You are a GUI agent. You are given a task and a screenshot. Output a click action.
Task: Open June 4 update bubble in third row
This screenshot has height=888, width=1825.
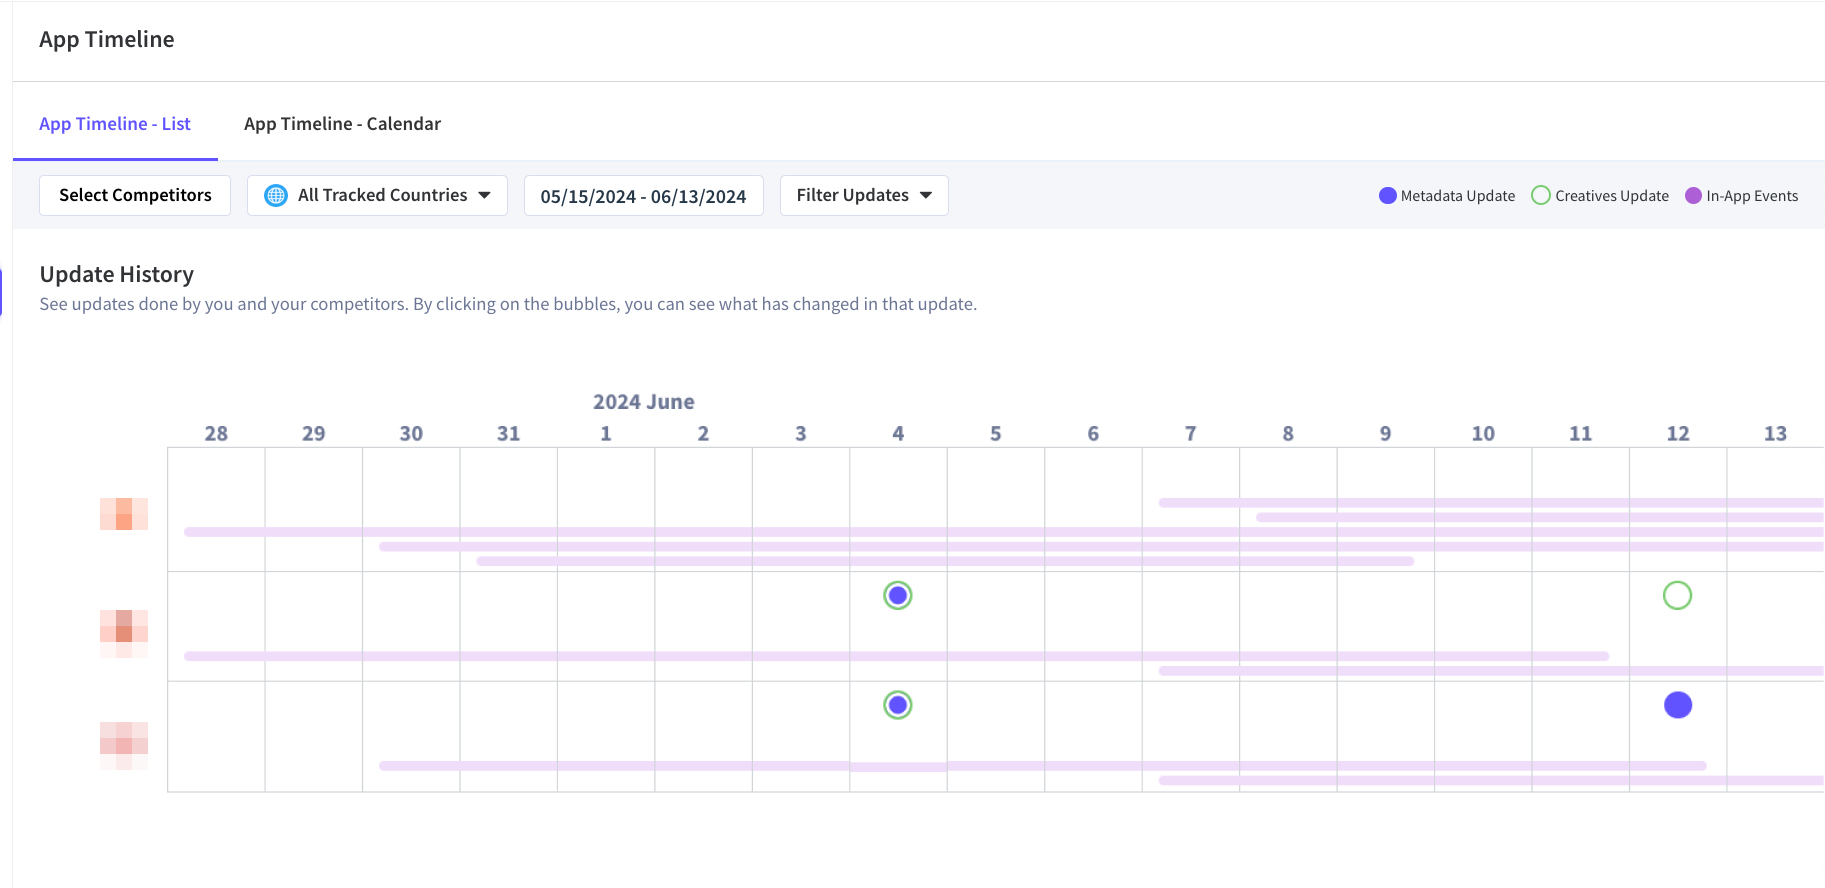pyautogui.click(x=898, y=706)
